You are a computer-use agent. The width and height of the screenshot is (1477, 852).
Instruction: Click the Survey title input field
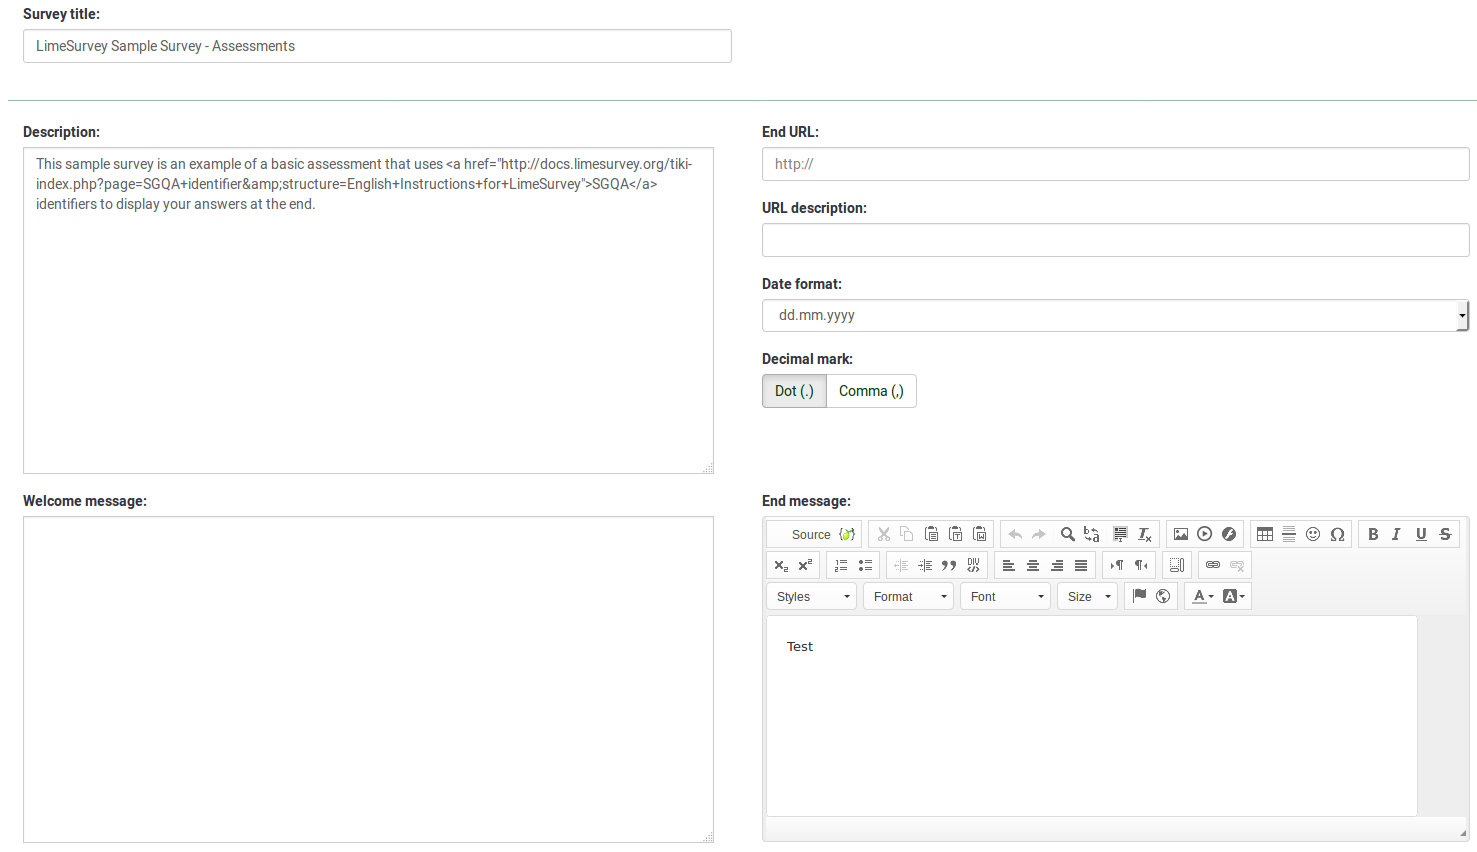[377, 46]
